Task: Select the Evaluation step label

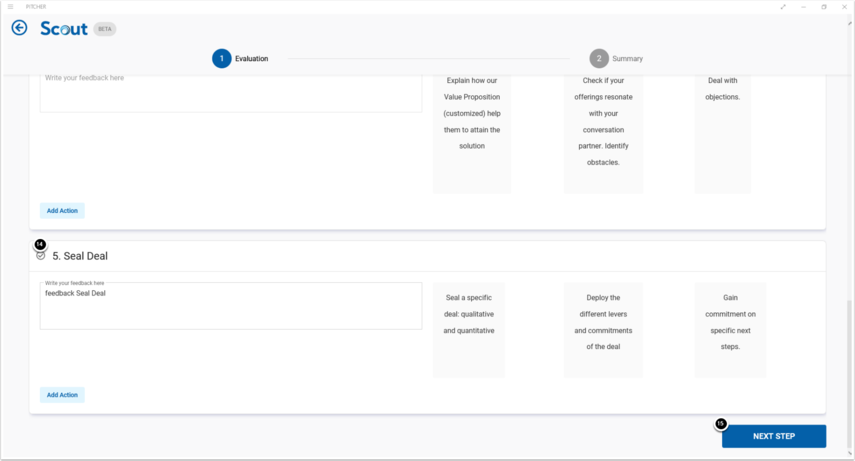Action: (x=251, y=59)
